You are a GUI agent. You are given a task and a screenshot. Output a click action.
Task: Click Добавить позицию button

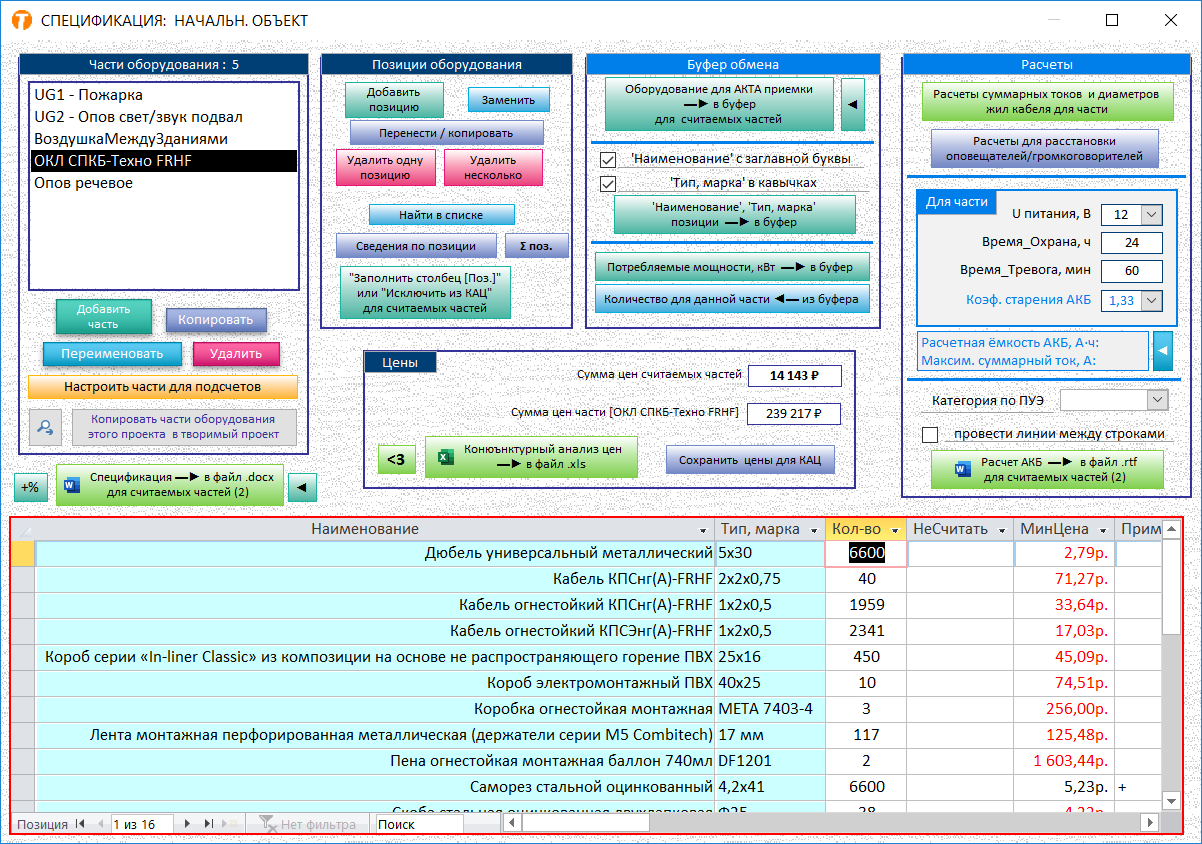point(393,99)
